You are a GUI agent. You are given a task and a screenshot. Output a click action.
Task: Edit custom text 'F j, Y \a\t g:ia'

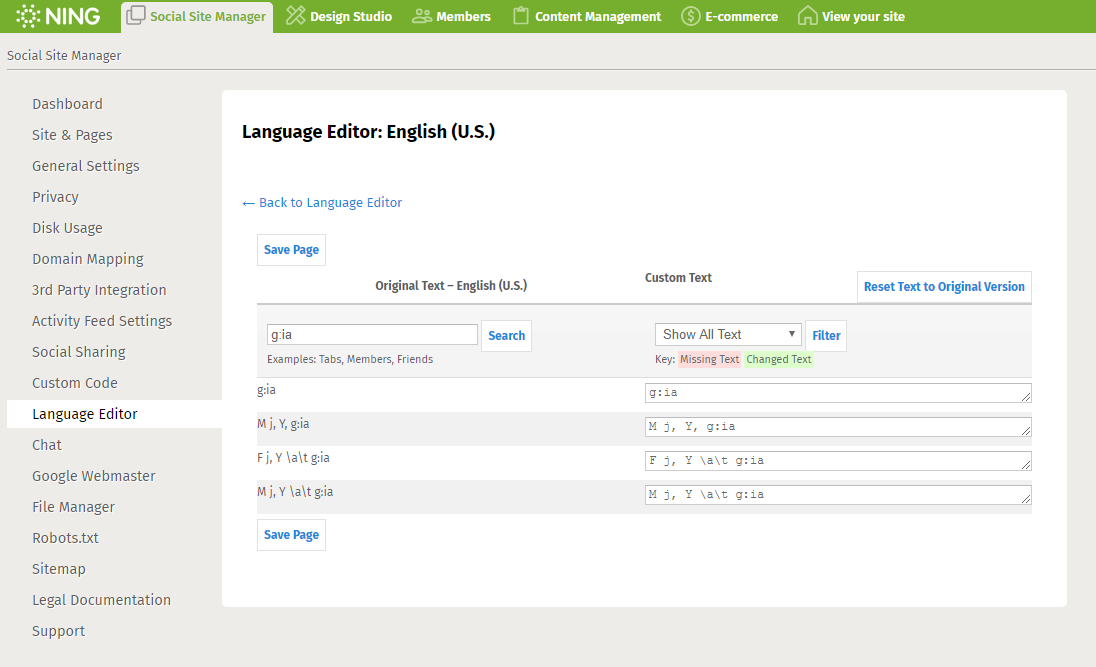pyautogui.click(x=838, y=461)
